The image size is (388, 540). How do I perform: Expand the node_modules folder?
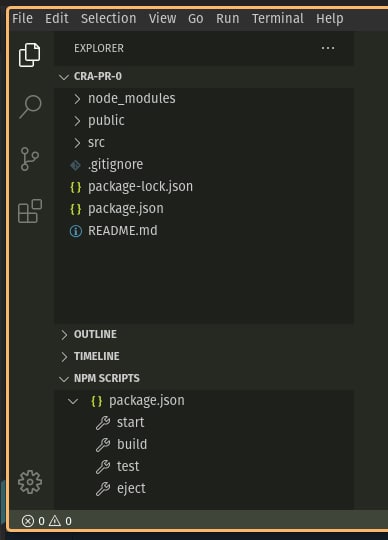[x=204, y=99]
